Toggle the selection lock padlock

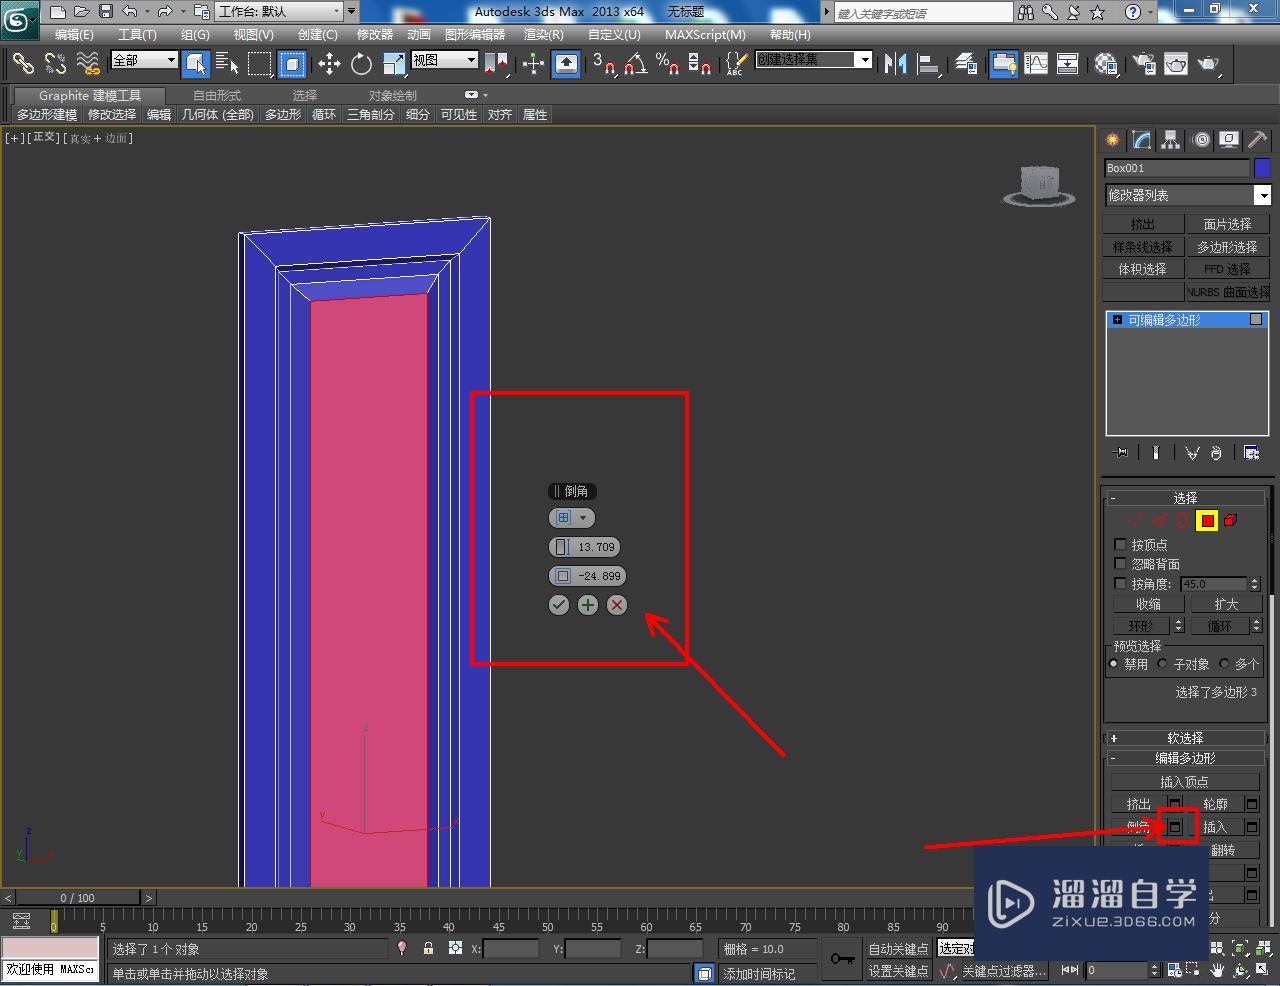(428, 948)
